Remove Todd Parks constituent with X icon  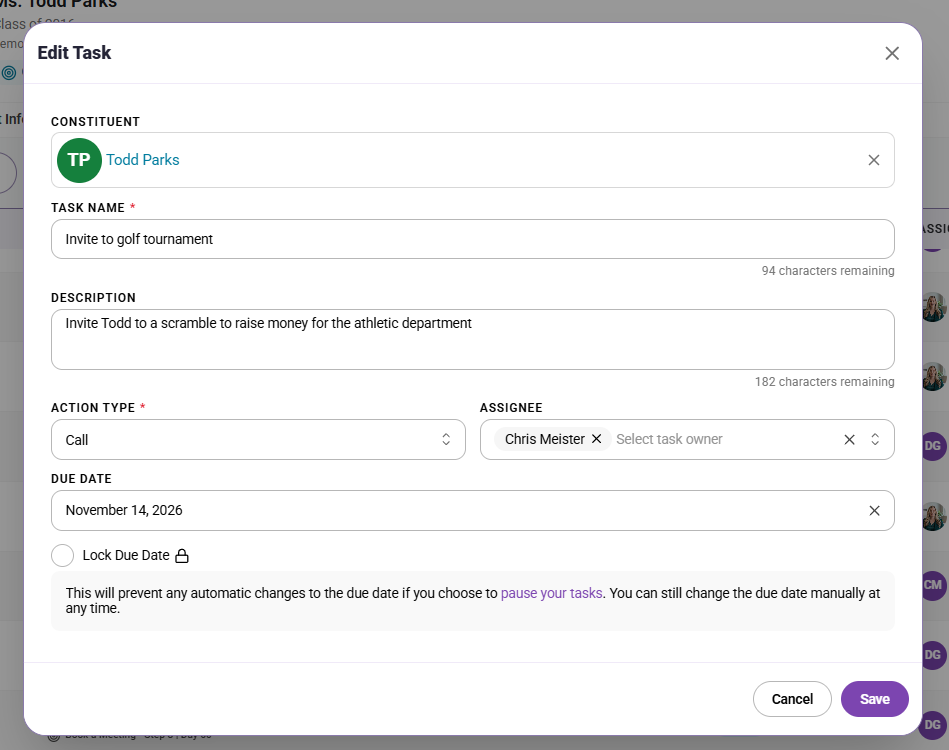coord(873,160)
